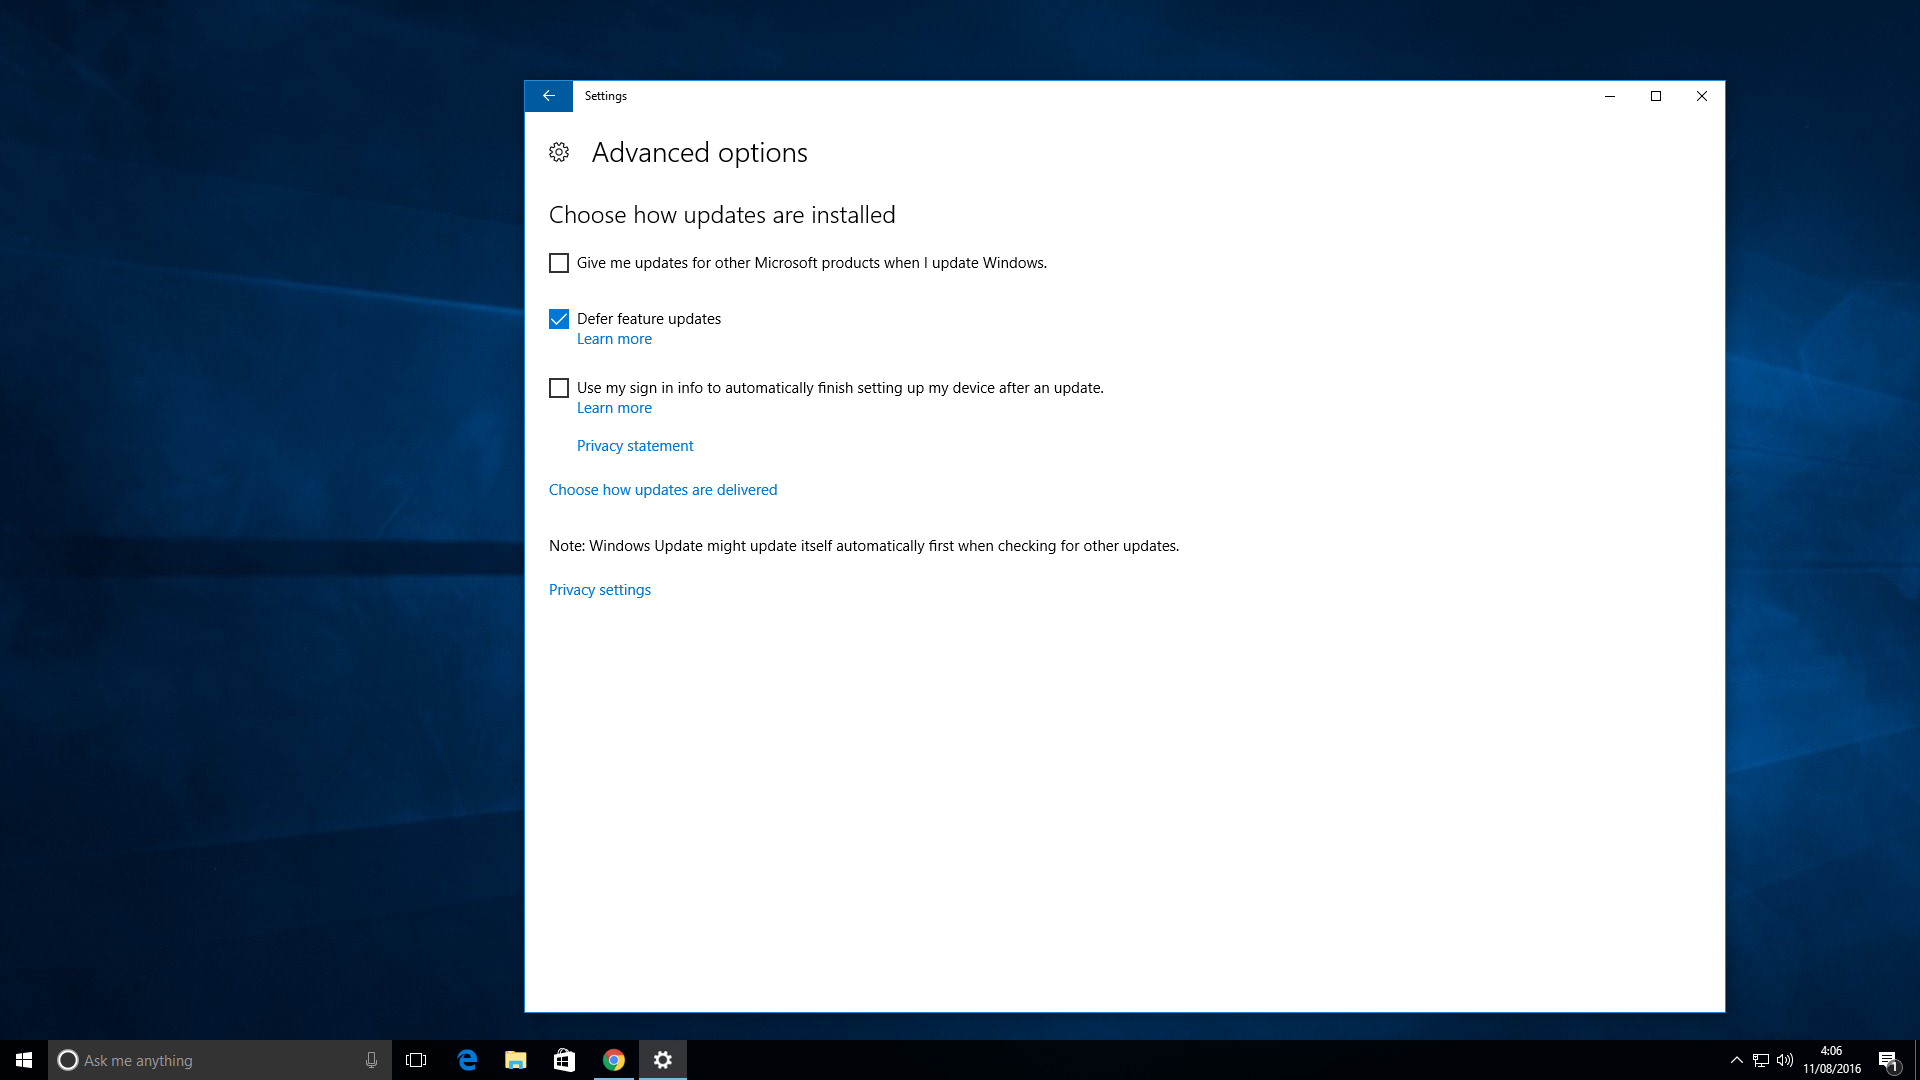1920x1080 pixels.
Task: Open the Action Center notifications icon
Action: point(1887,1060)
